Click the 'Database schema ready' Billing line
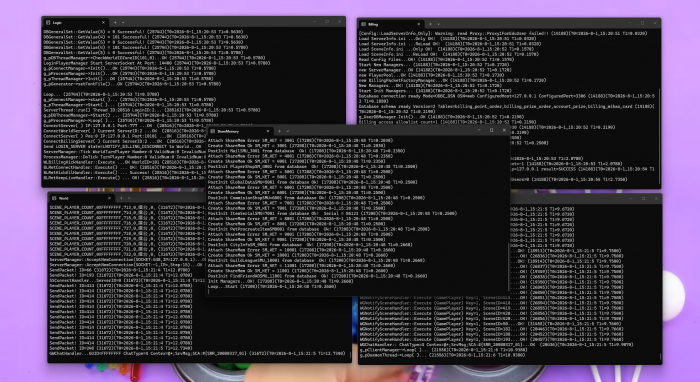Viewport: 700px width, 382px height. pos(507,108)
